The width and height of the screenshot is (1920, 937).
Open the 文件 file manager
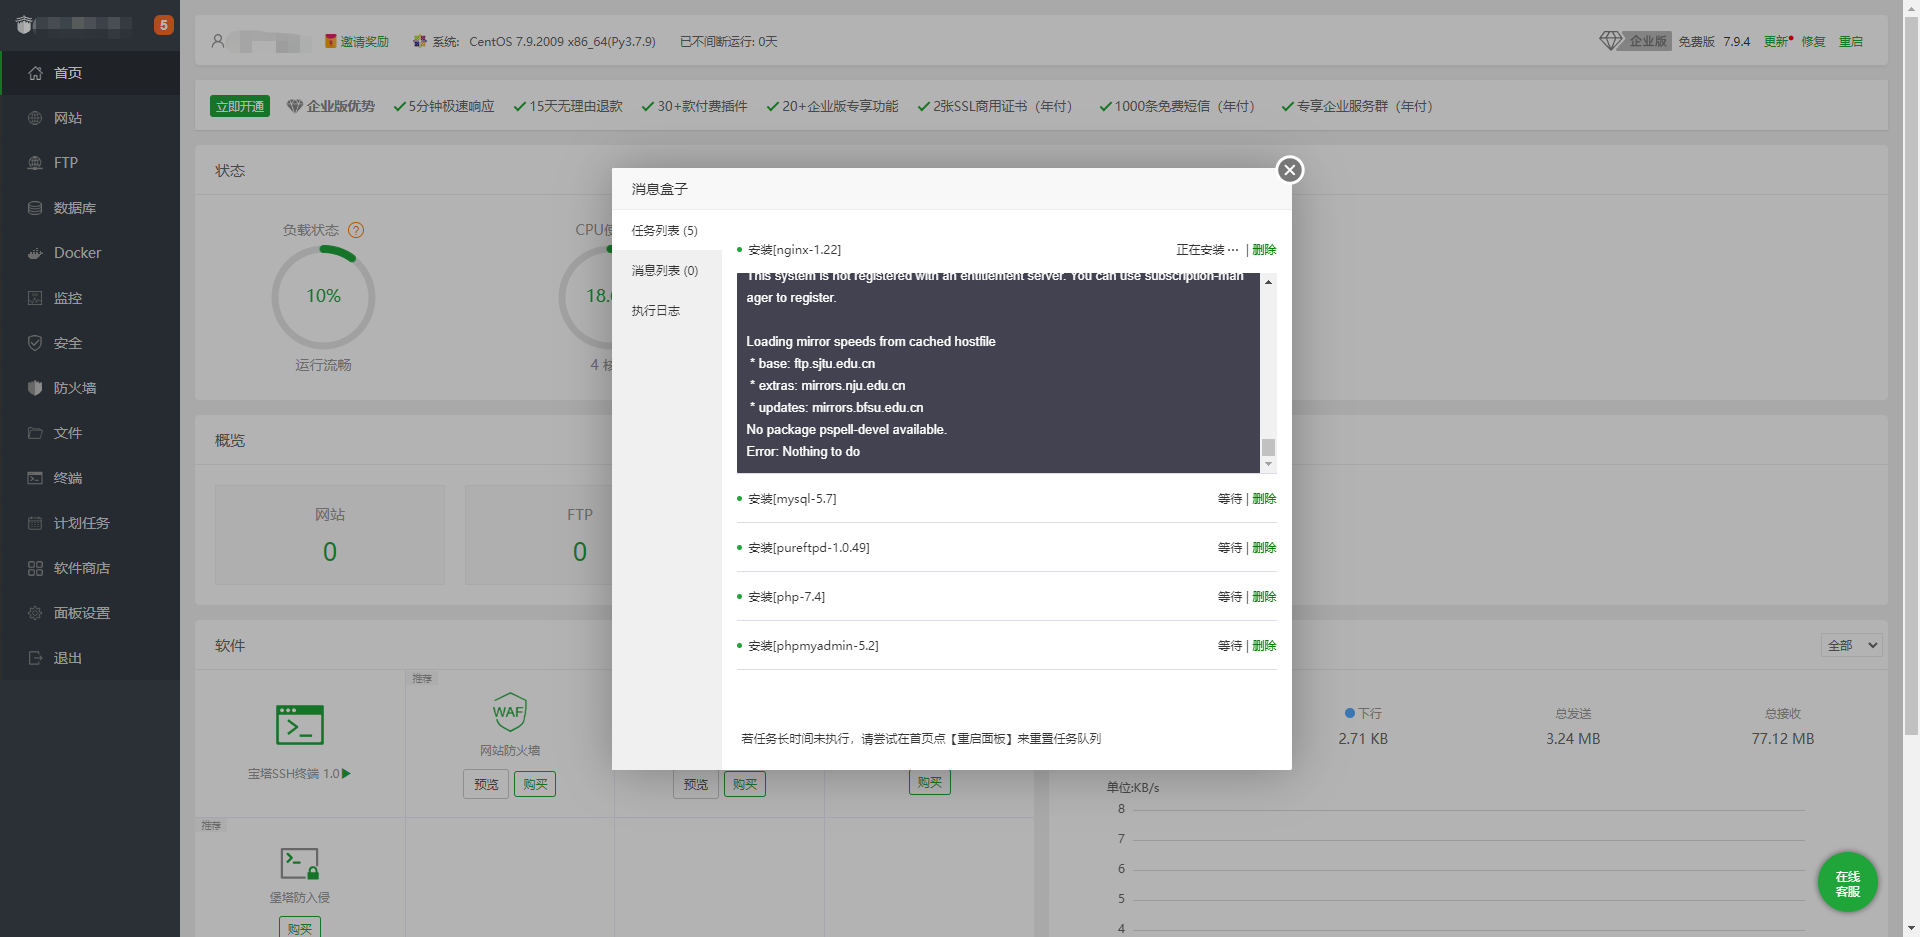pyautogui.click(x=68, y=432)
